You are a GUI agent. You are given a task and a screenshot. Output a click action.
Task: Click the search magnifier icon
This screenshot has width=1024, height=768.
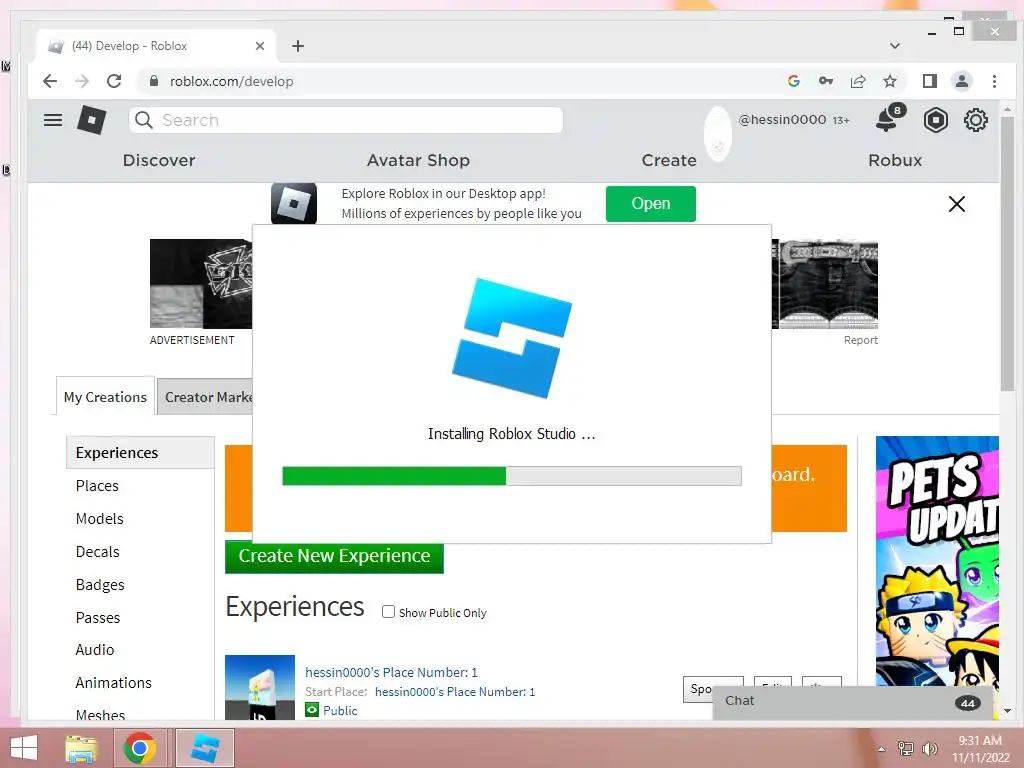coord(144,120)
